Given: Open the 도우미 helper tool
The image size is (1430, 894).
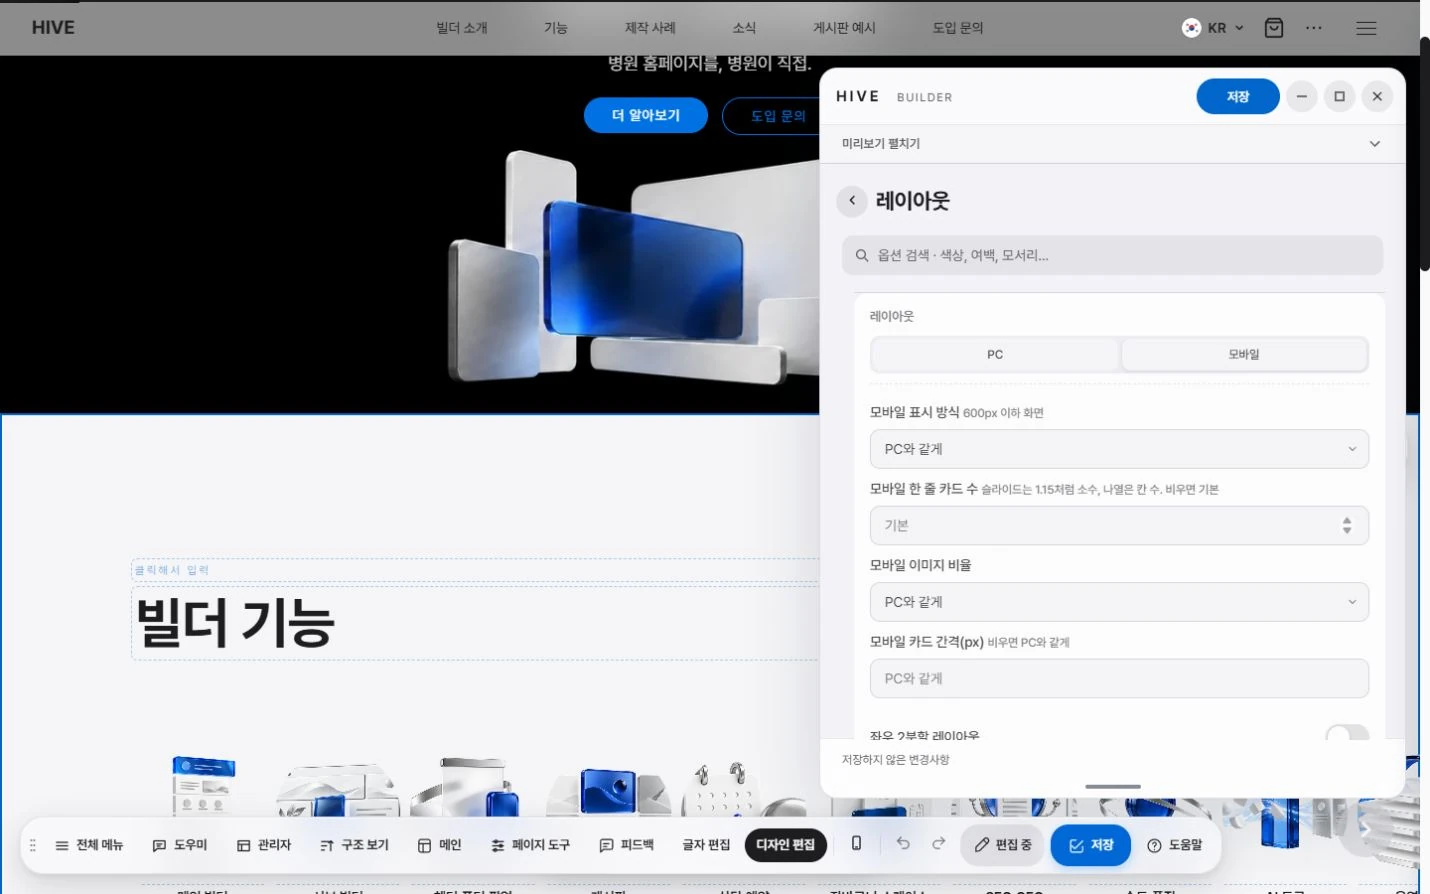Looking at the screenshot, I should (x=180, y=845).
